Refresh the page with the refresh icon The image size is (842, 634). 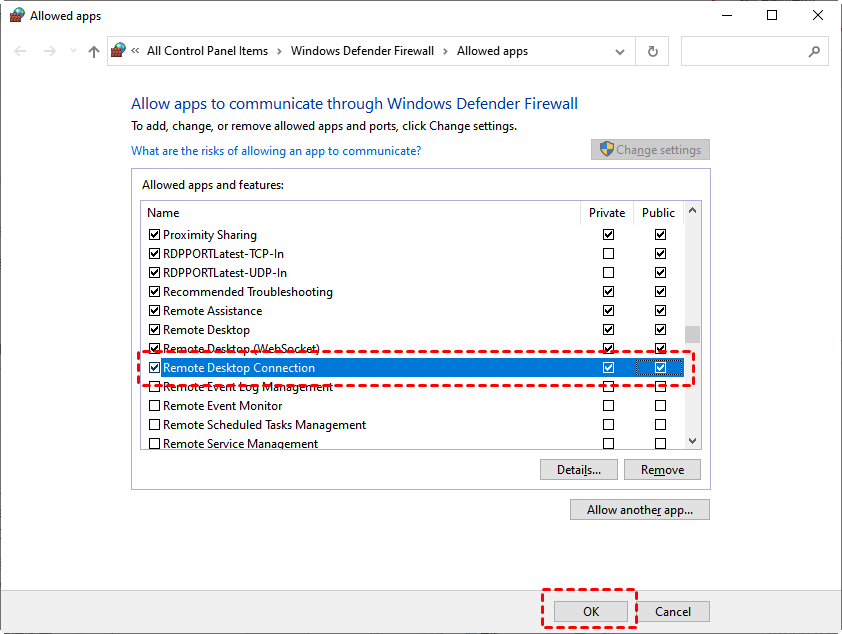[652, 51]
